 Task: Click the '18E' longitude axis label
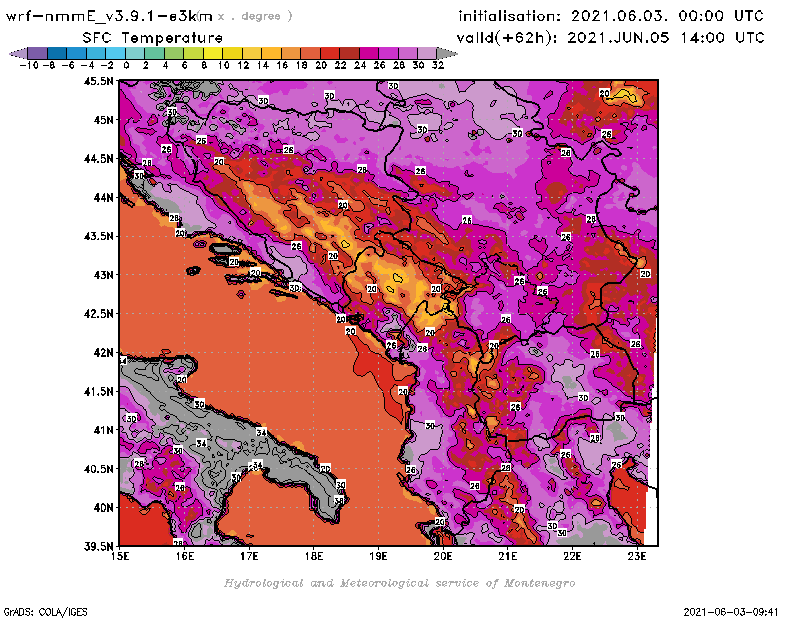point(314,556)
